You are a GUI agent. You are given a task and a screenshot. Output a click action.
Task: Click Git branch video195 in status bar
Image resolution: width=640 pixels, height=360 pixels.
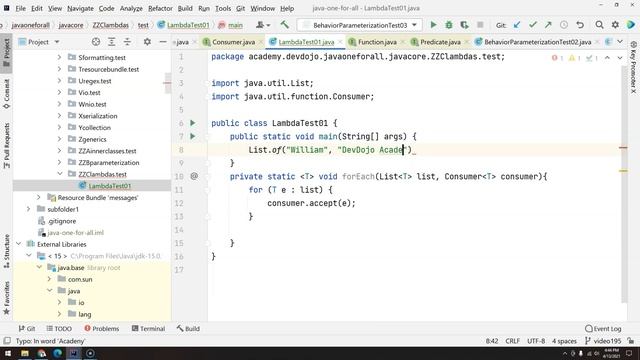tap(603, 341)
